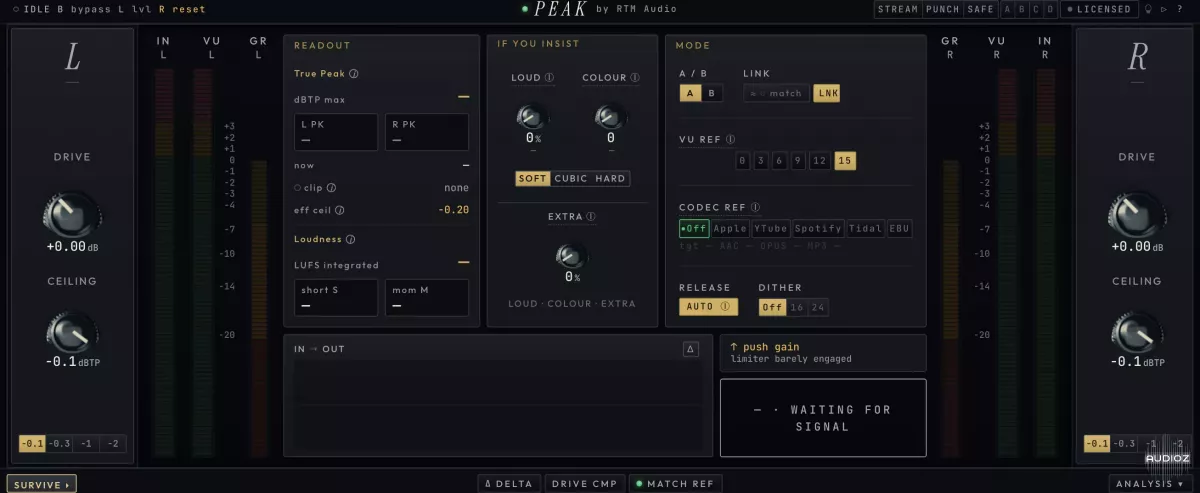
Task: Select SOFT clipping mode
Action: click(533, 178)
